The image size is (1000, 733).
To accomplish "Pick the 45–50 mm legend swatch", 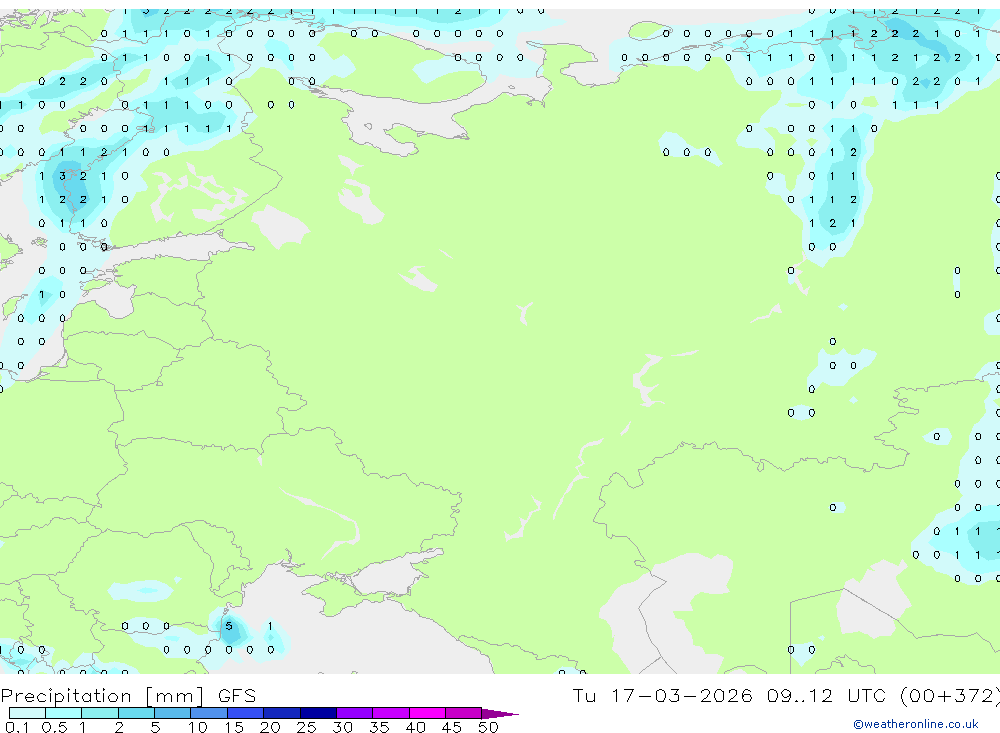I will [464, 713].
